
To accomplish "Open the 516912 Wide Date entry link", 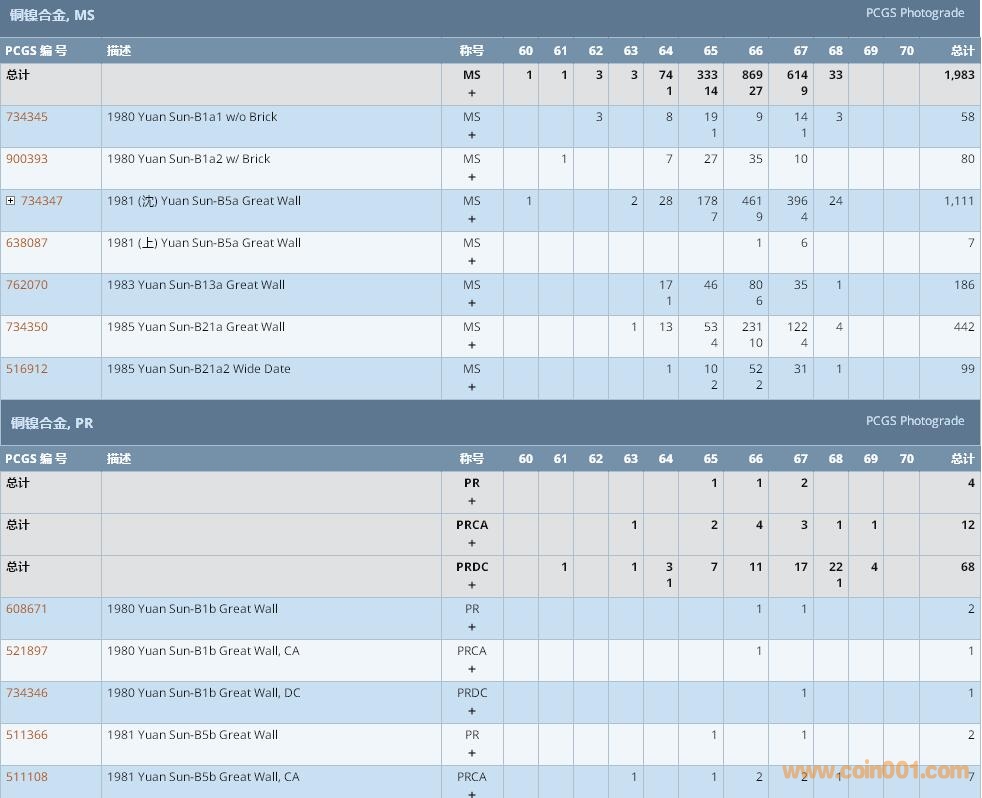I will pos(27,369).
